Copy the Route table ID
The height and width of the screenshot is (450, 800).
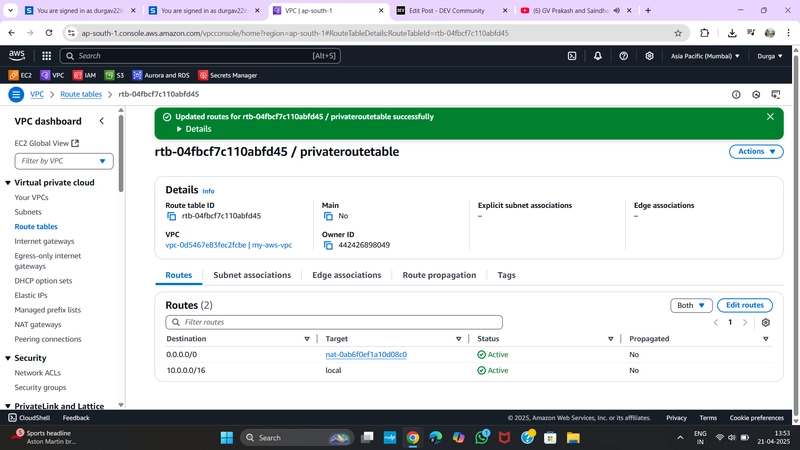point(171,216)
